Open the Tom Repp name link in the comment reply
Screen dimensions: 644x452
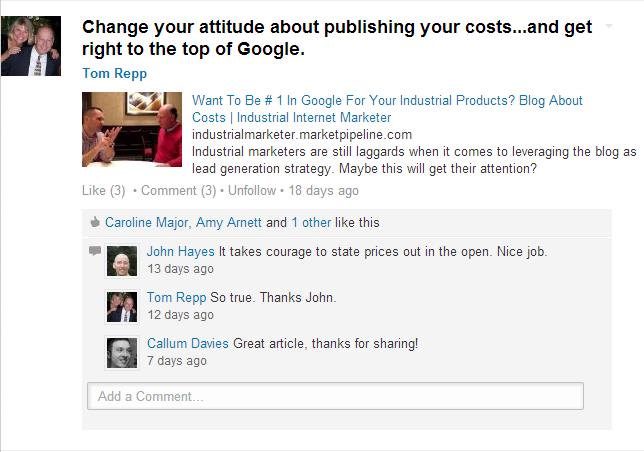pyautogui.click(x=177, y=297)
